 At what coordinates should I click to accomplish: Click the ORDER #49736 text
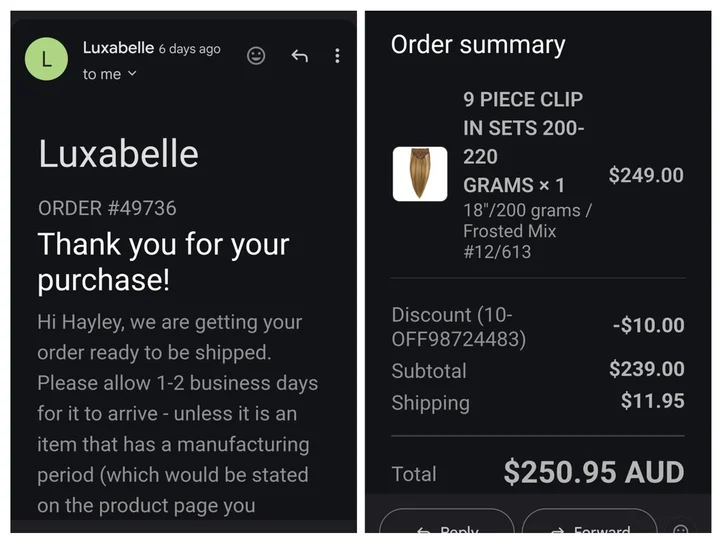(x=107, y=208)
